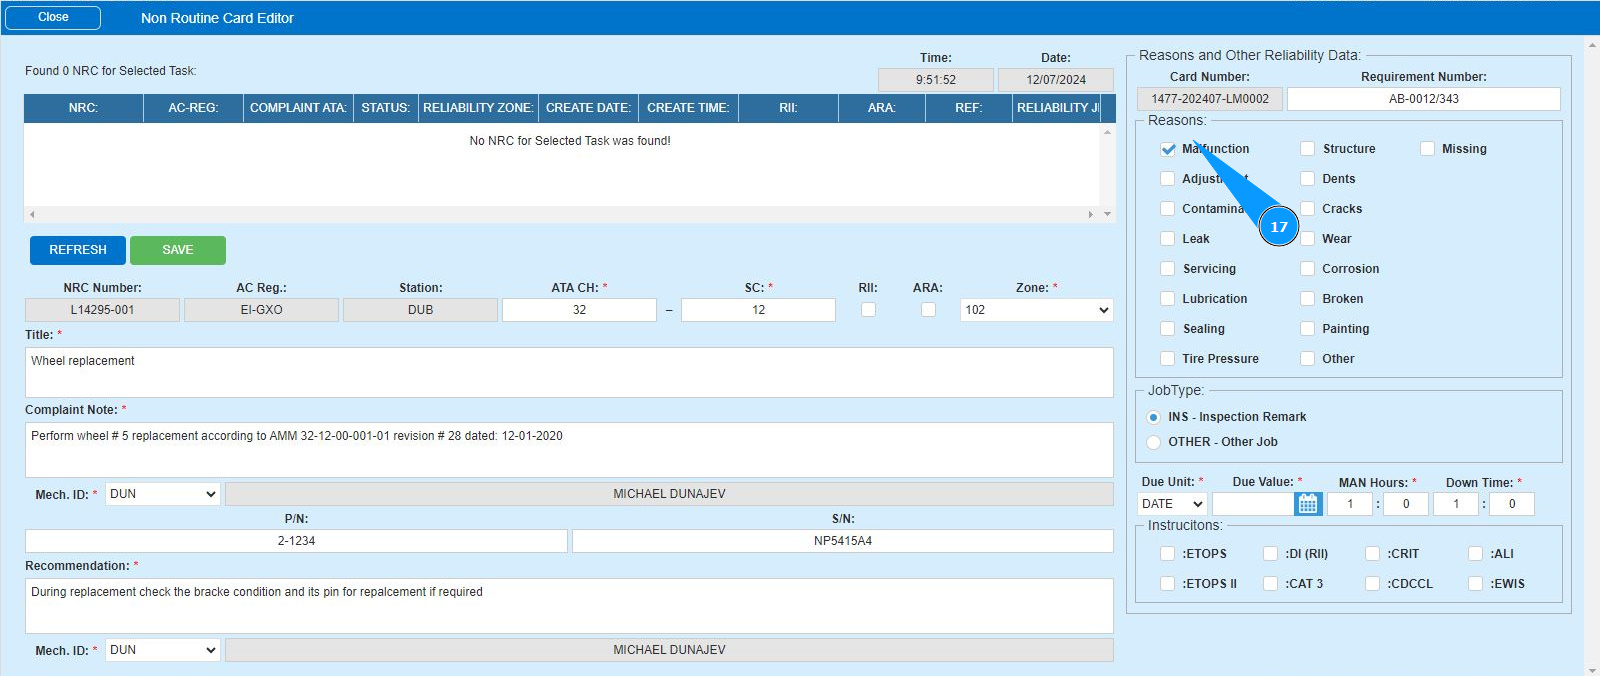1600x676 pixels.
Task: Click the RELIABILITY ZONE column header
Action: tap(477, 108)
